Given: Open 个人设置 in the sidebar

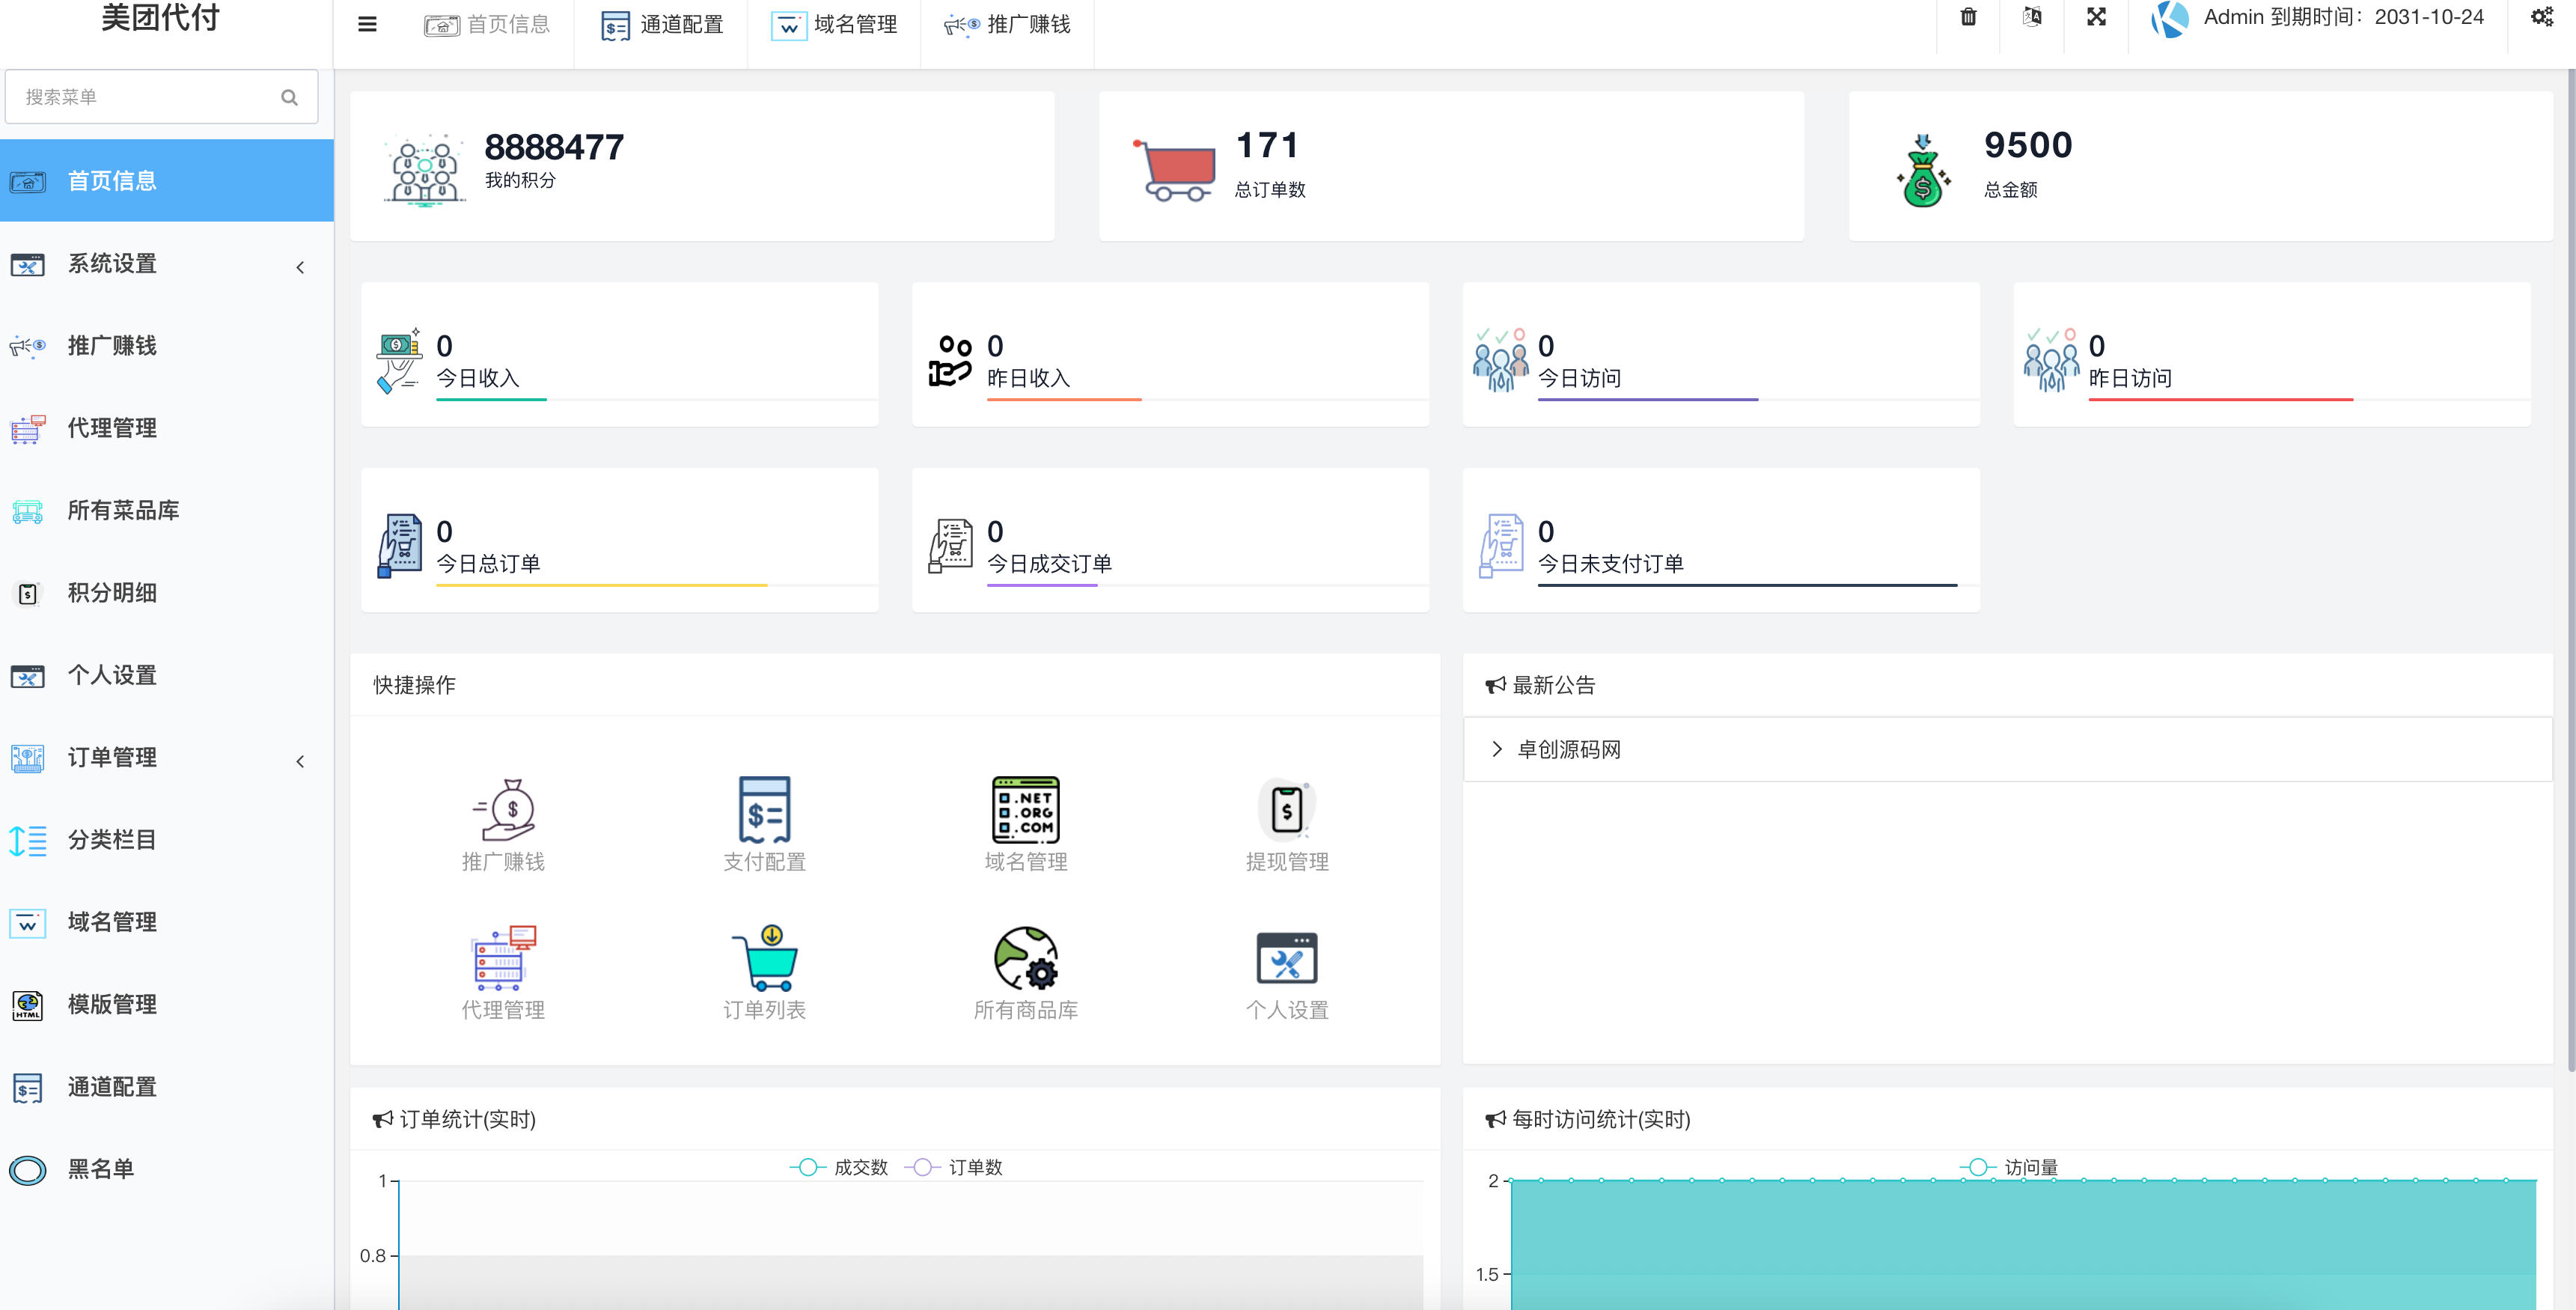Looking at the screenshot, I should point(166,675).
